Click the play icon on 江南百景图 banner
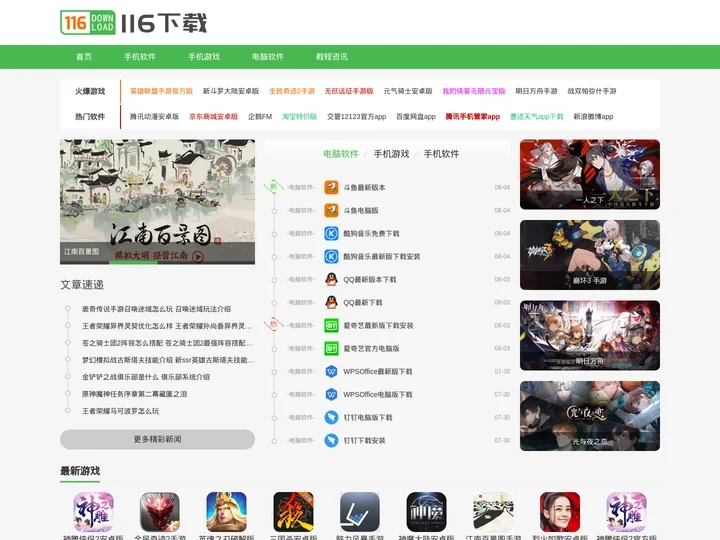Viewport: 720px width, 540px height. click(x=198, y=256)
